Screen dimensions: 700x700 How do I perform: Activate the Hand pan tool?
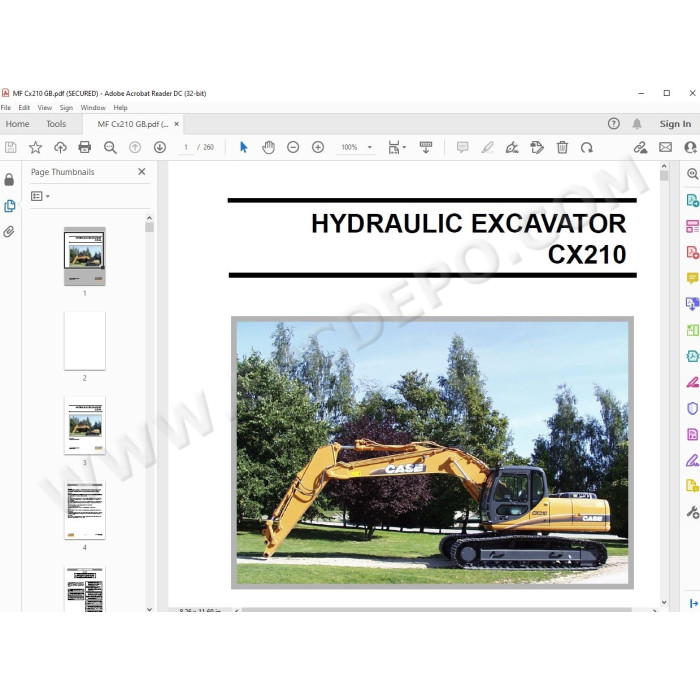[268, 147]
